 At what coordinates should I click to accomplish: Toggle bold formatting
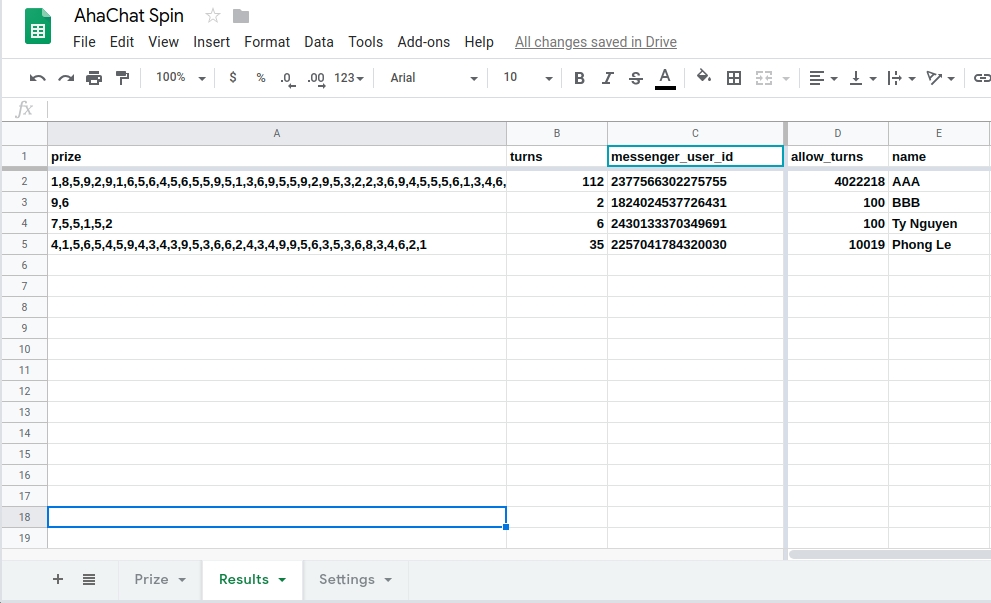[x=580, y=78]
